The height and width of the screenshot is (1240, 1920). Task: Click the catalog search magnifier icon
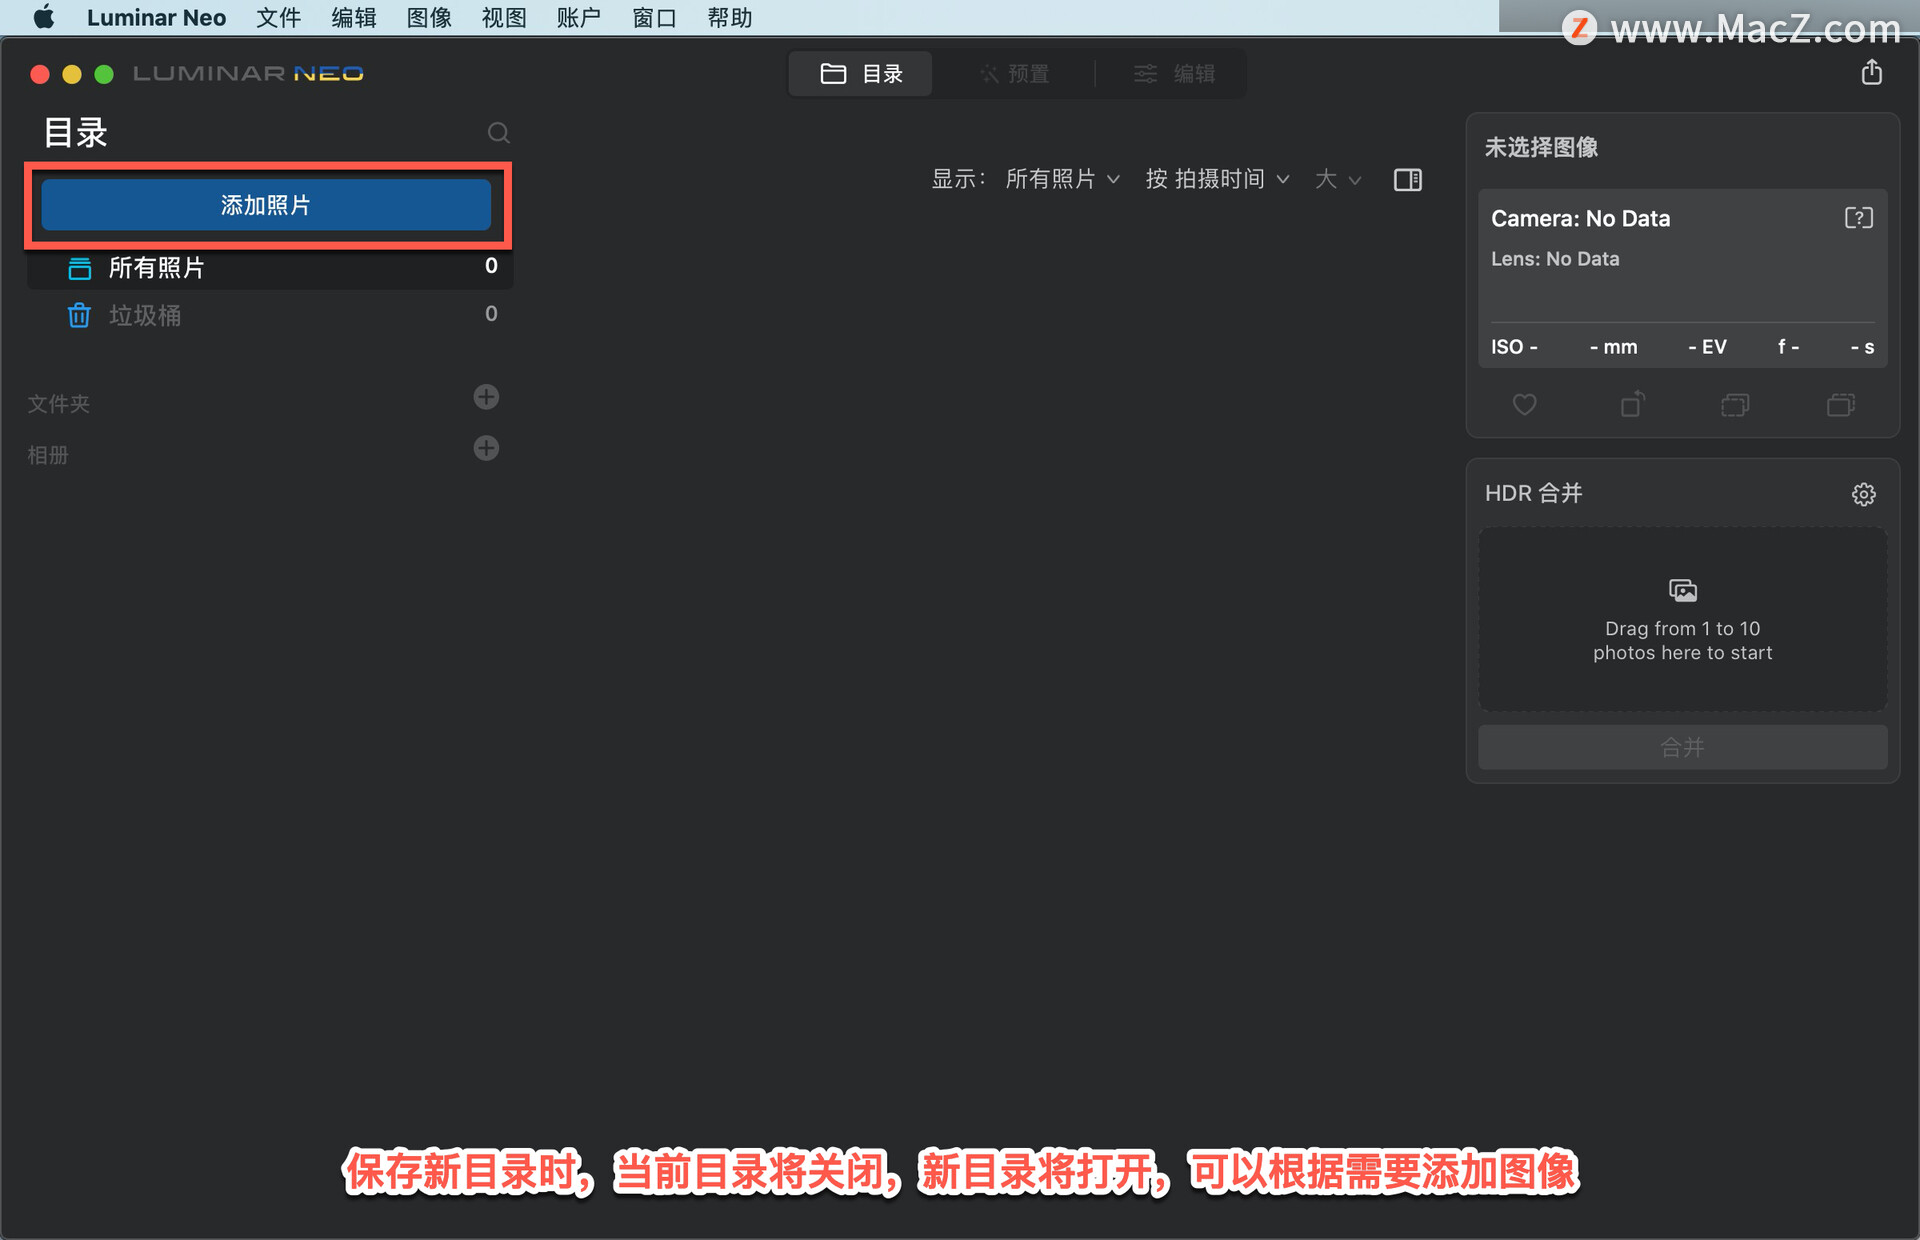pyautogui.click(x=498, y=133)
